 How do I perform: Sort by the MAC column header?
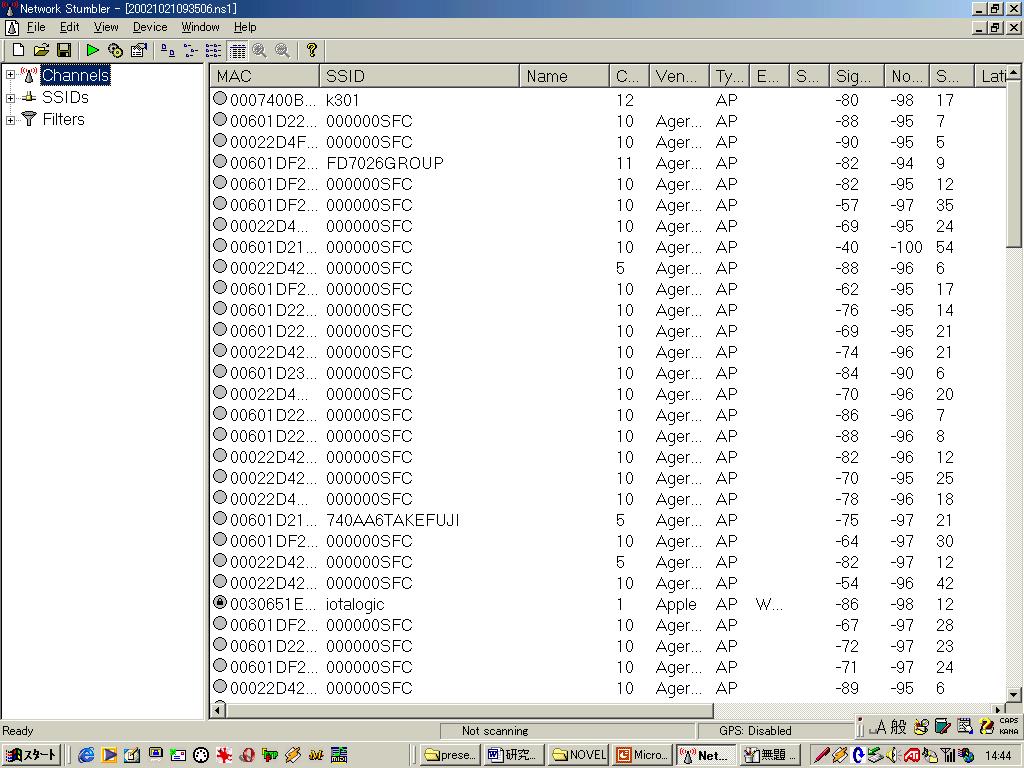[x=264, y=76]
